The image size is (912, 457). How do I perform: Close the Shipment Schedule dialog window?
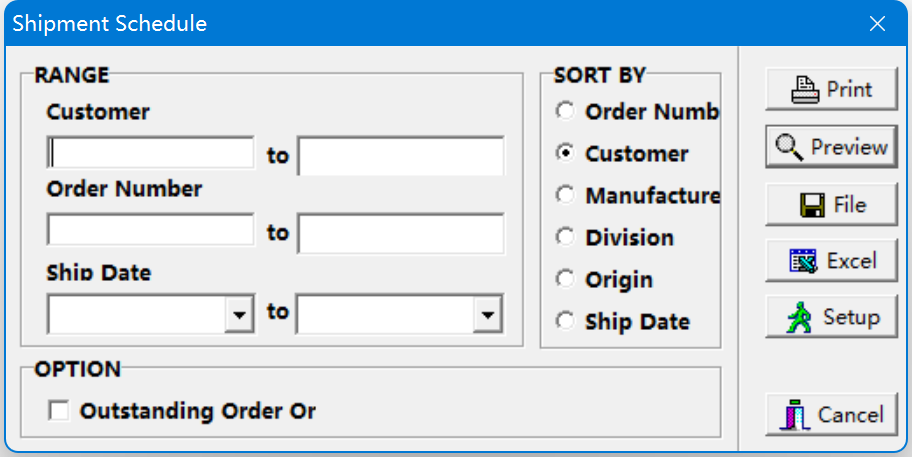point(877,24)
